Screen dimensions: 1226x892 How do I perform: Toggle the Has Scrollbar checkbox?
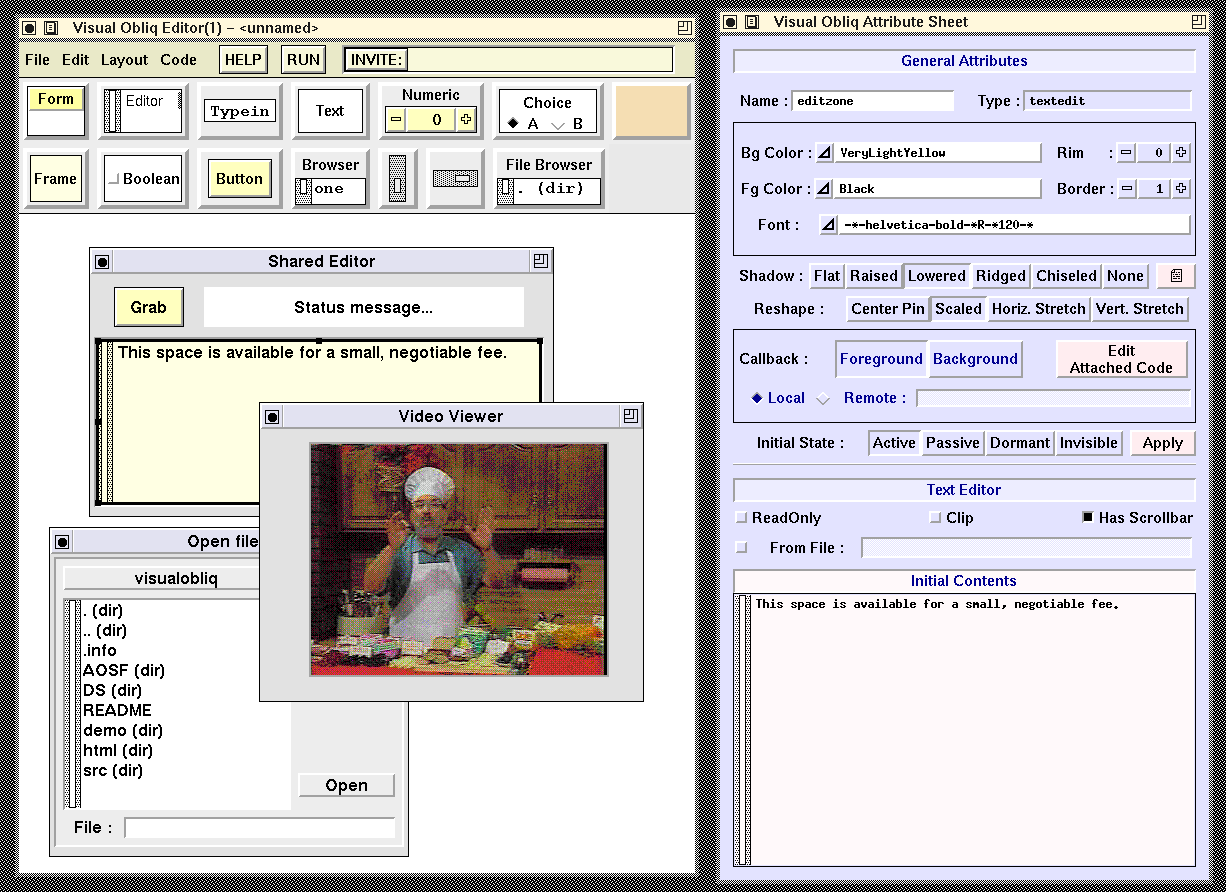click(x=1088, y=518)
